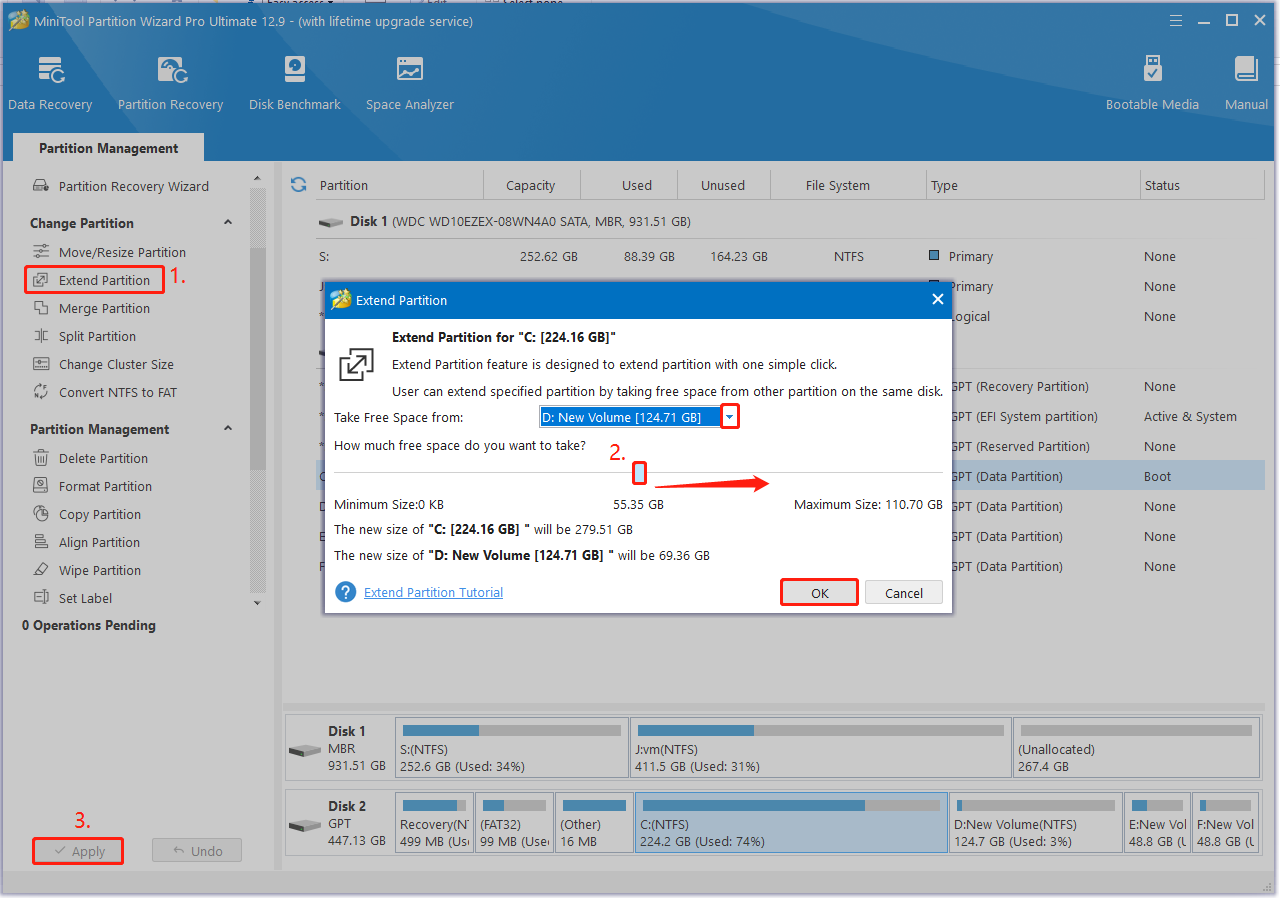Click the Undo button

coord(197,851)
